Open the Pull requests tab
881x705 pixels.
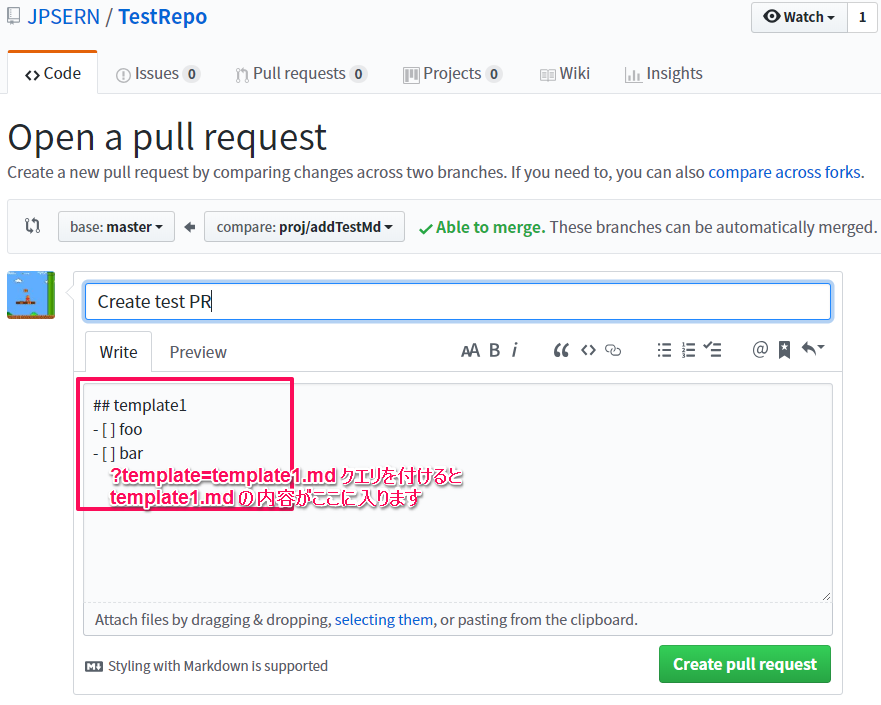coord(301,74)
